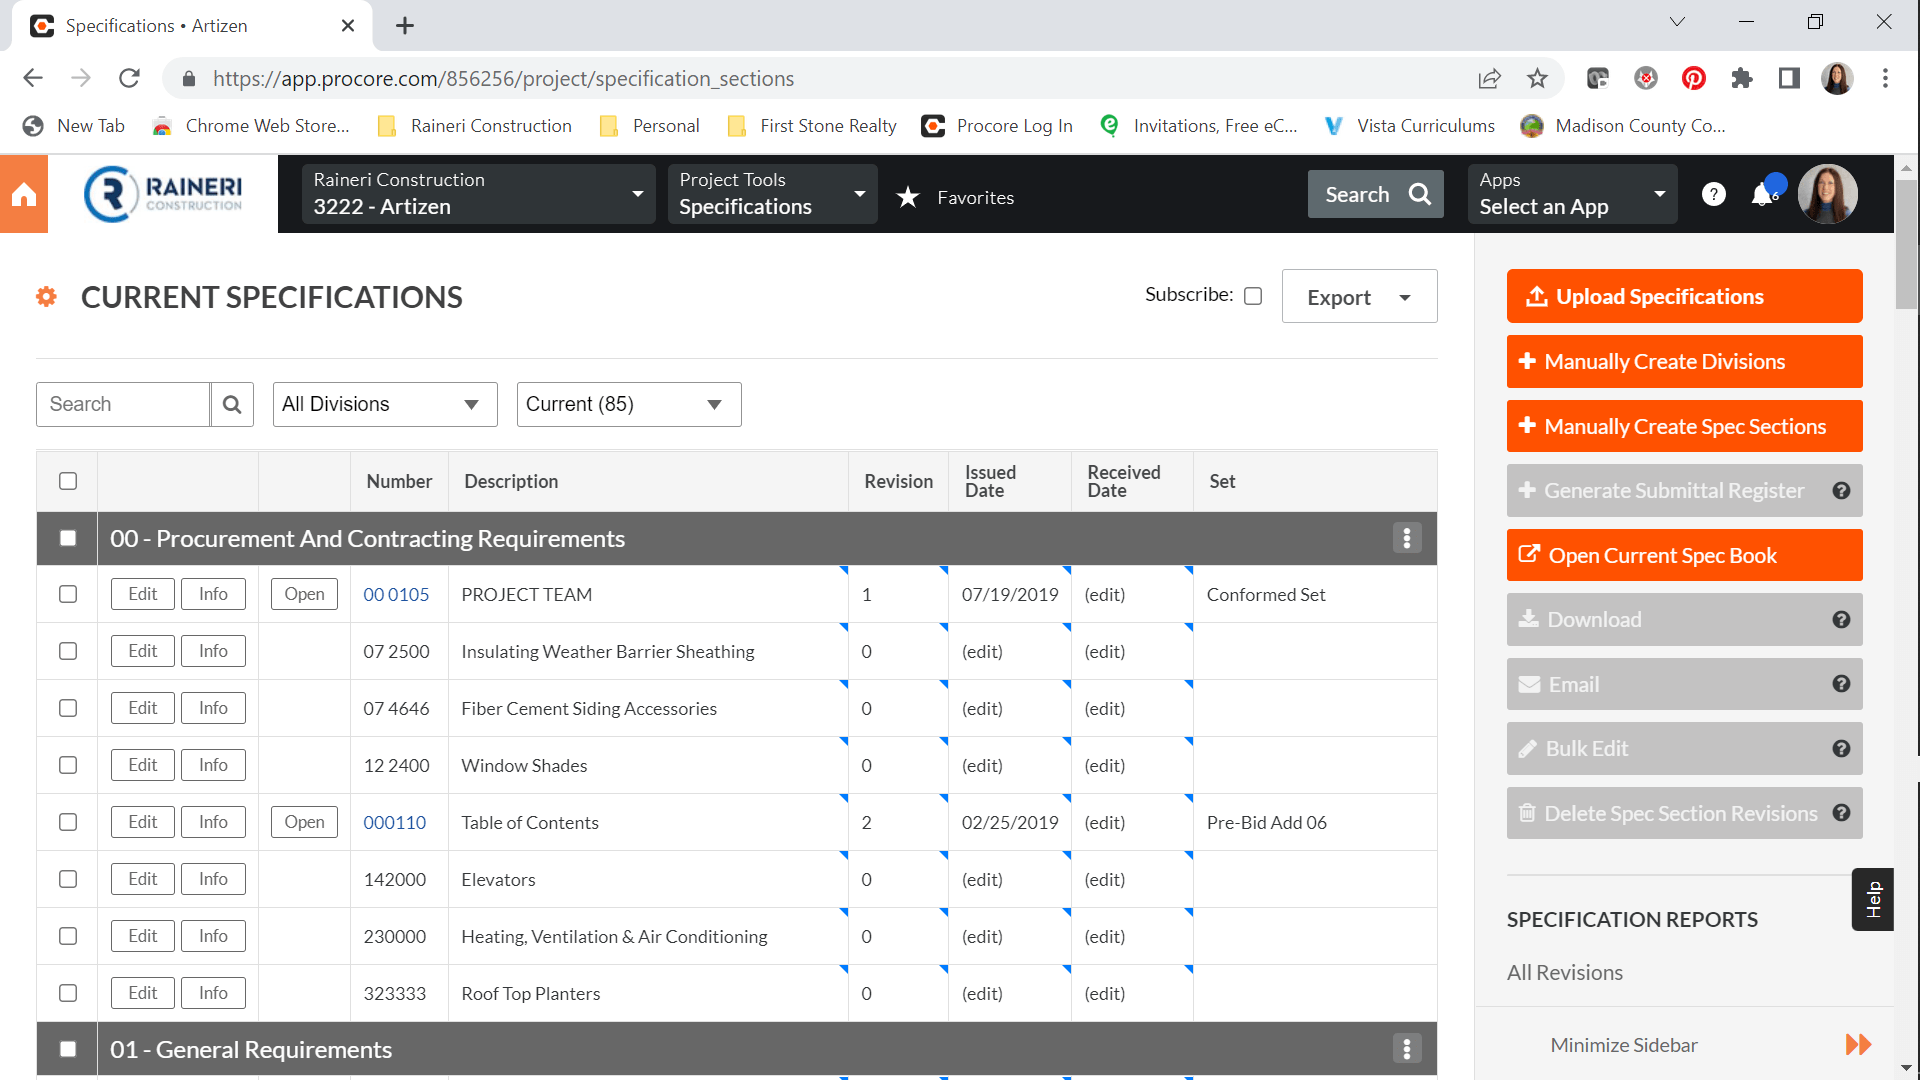Click the Favorites star icon
The image size is (1920, 1080).
908,197
